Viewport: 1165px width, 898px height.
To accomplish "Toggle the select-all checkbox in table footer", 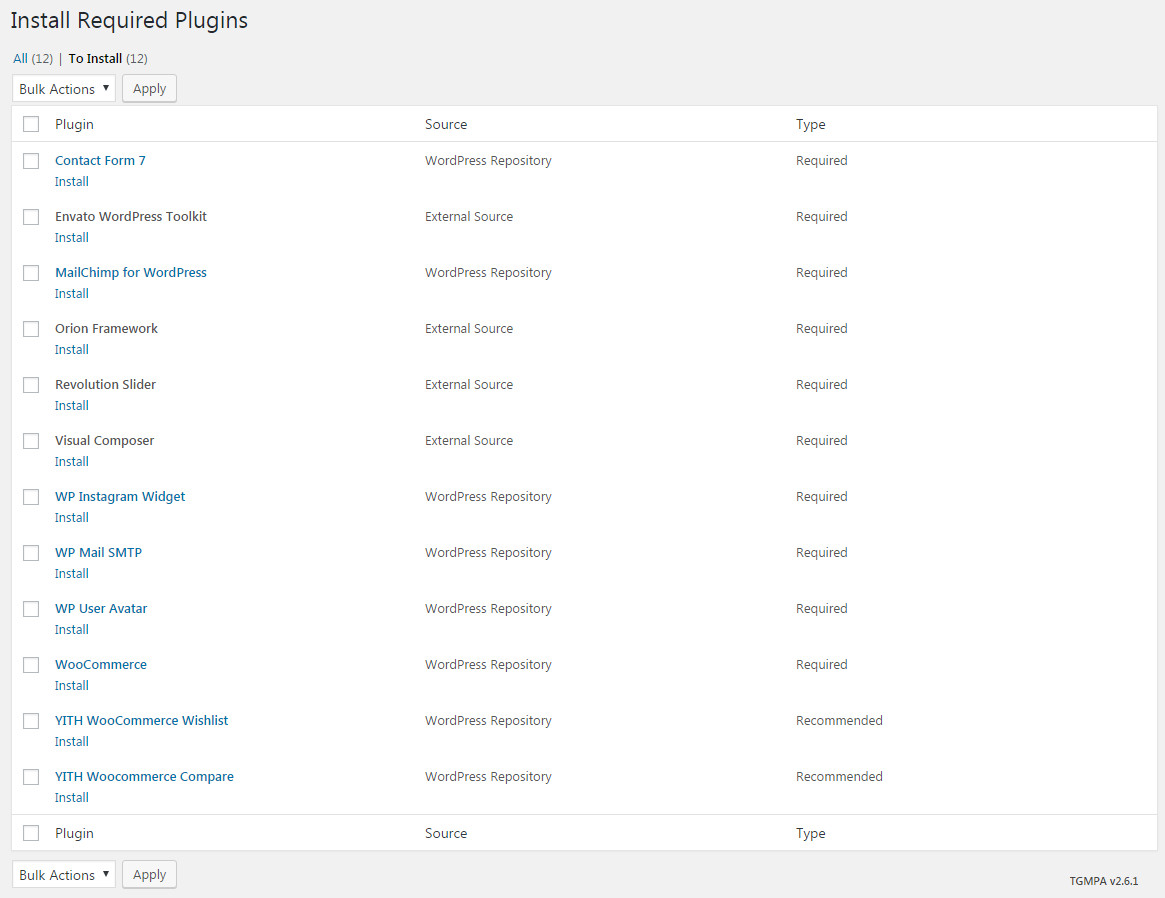I will 30,833.
